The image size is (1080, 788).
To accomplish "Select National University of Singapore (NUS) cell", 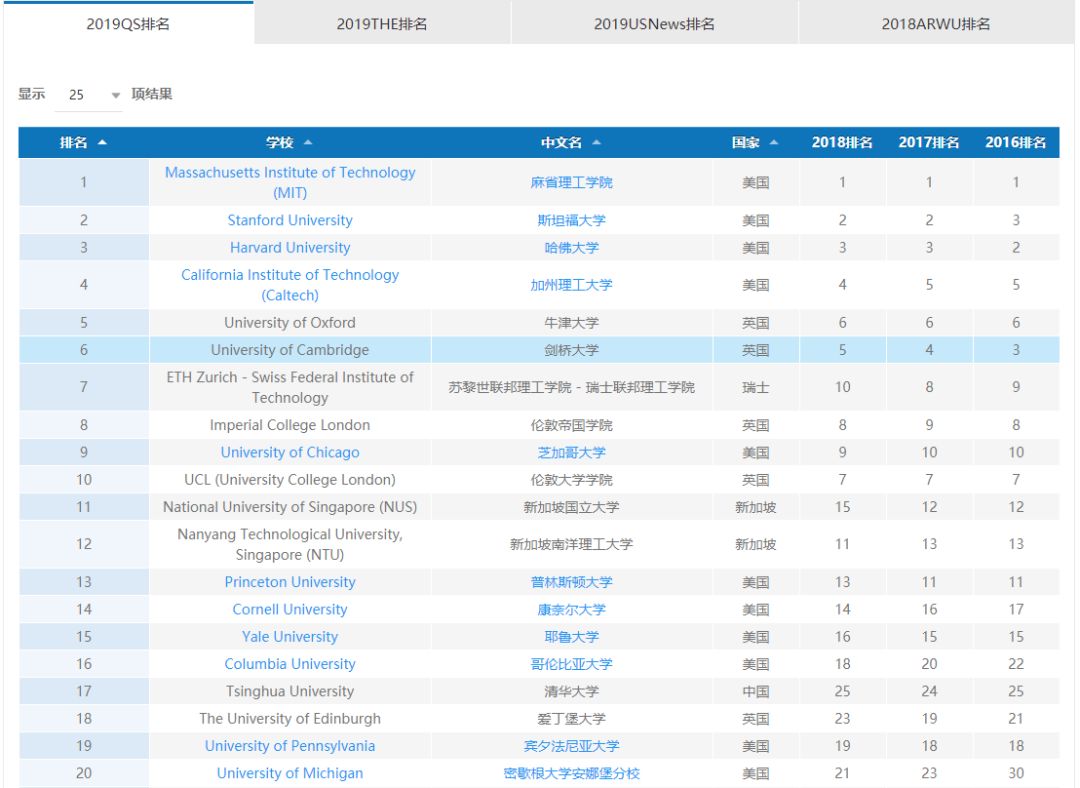I will (290, 507).
